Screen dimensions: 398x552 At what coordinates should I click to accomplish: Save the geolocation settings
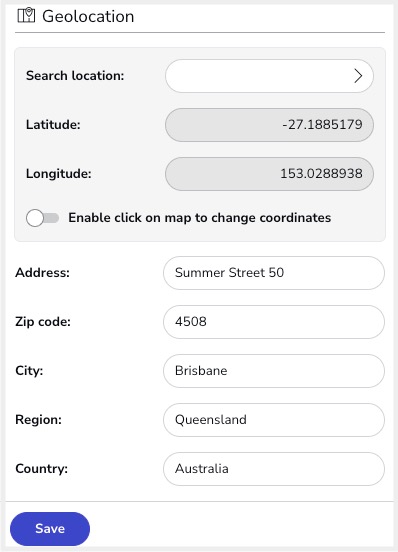click(x=50, y=529)
